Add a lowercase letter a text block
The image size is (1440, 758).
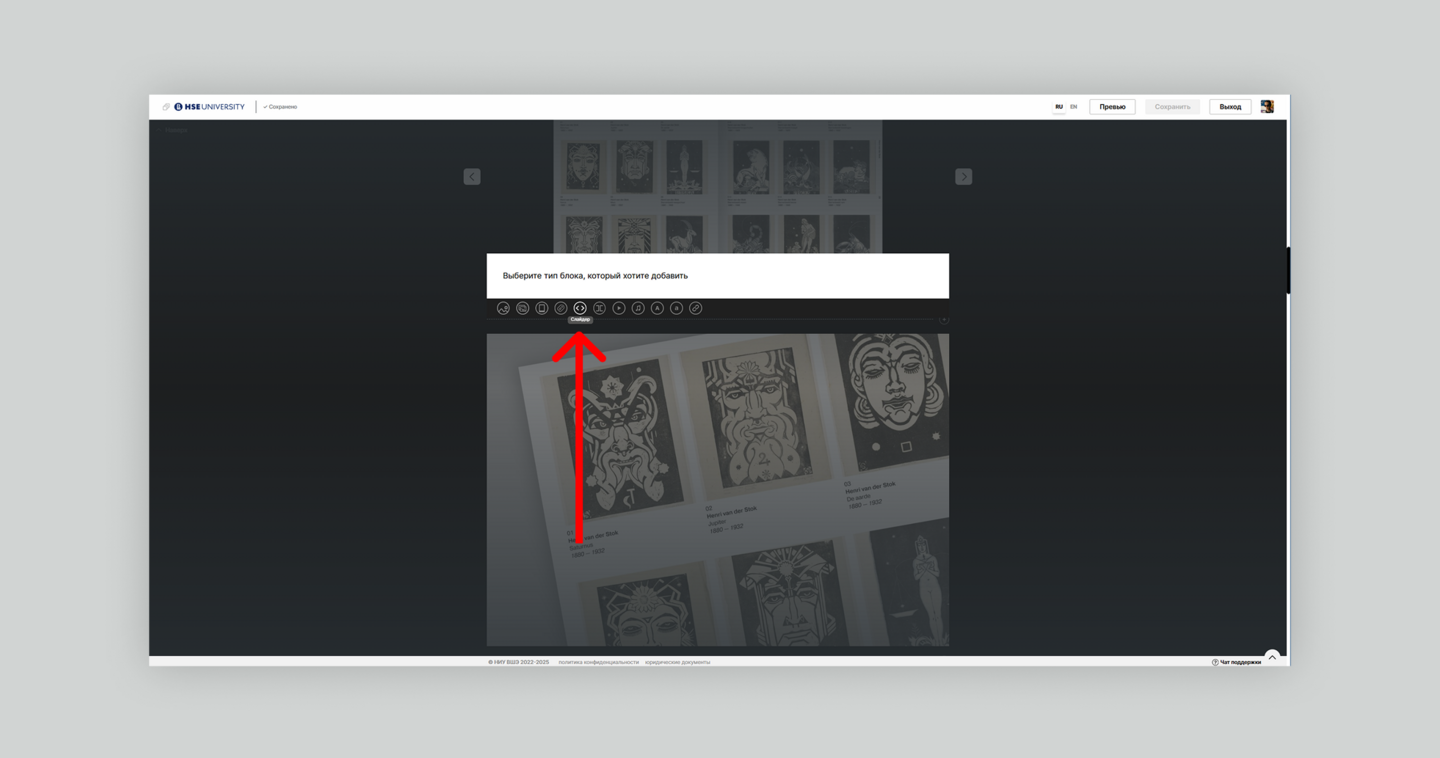(x=676, y=308)
